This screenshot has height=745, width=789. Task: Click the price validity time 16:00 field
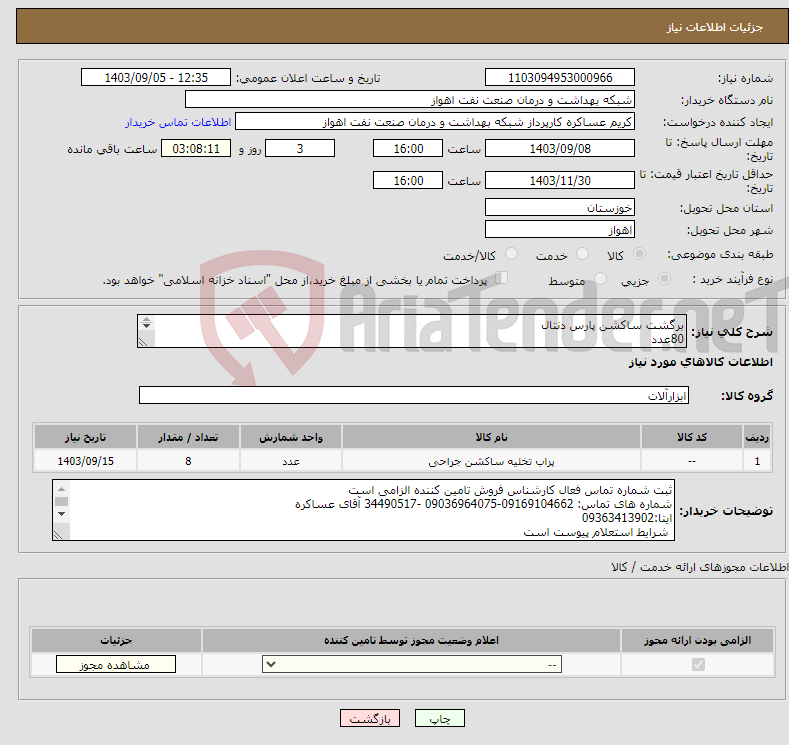point(408,180)
